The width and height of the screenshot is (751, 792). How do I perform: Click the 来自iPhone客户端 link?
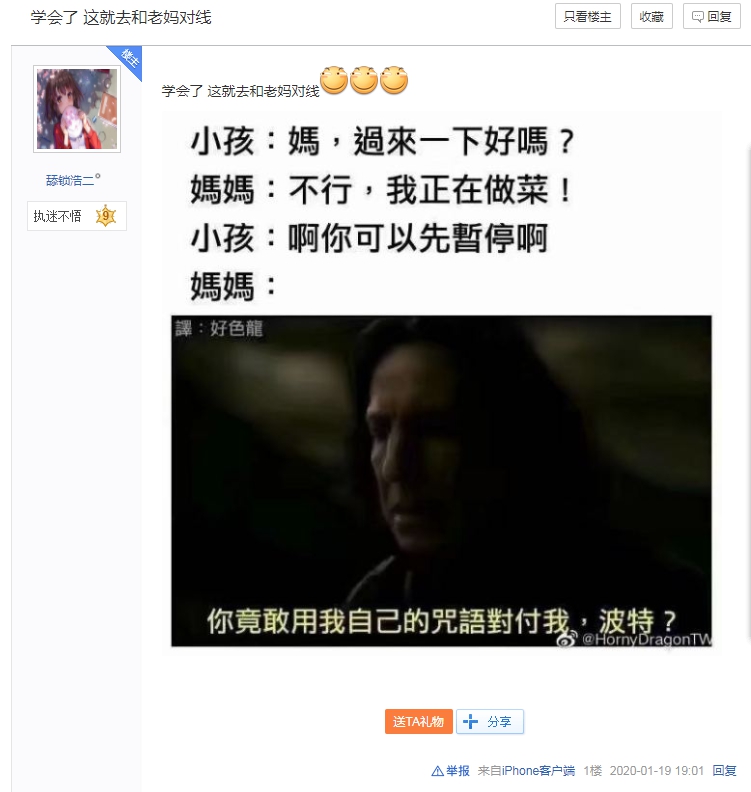526,771
